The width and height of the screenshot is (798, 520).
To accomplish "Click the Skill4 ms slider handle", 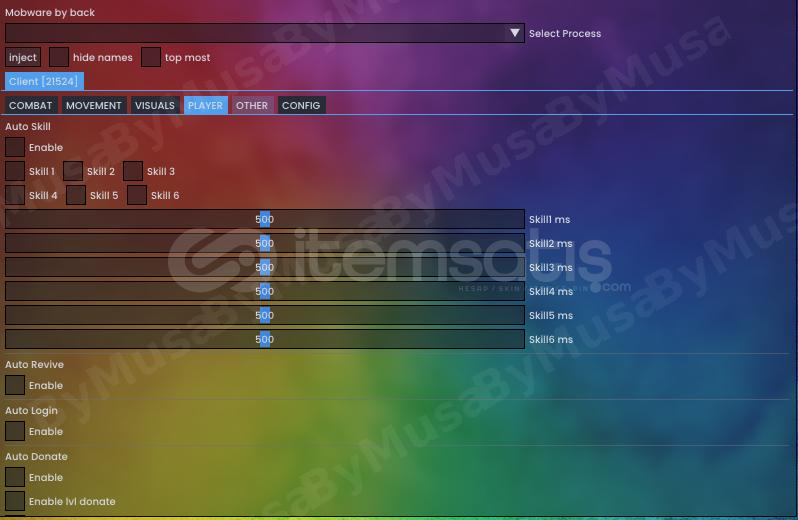I will pyautogui.click(x=265, y=291).
